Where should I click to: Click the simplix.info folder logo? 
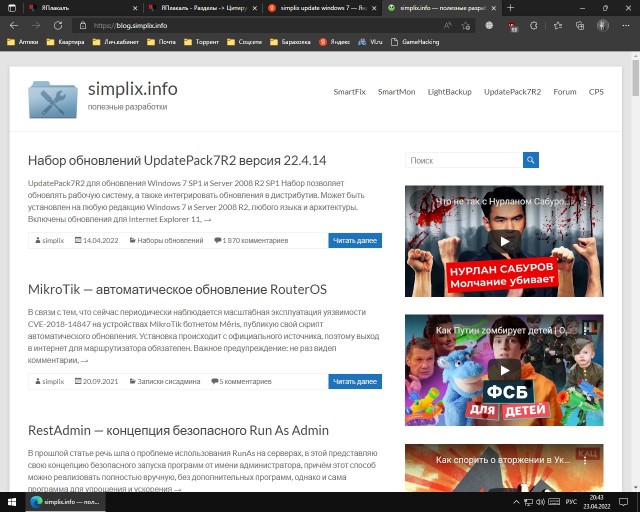53,100
